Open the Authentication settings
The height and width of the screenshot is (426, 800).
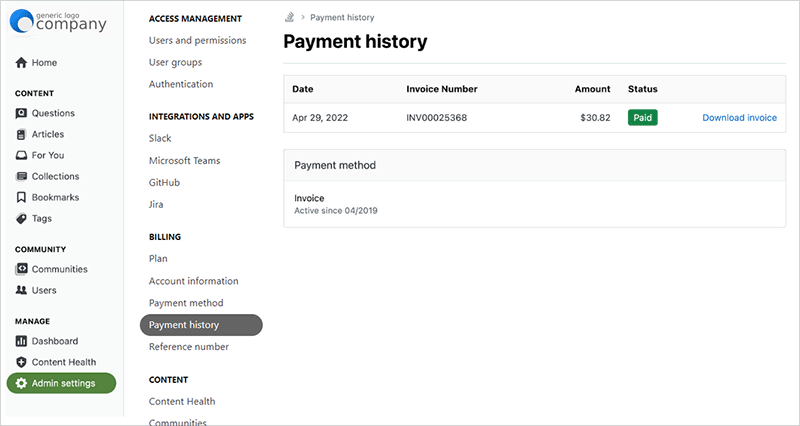(180, 84)
